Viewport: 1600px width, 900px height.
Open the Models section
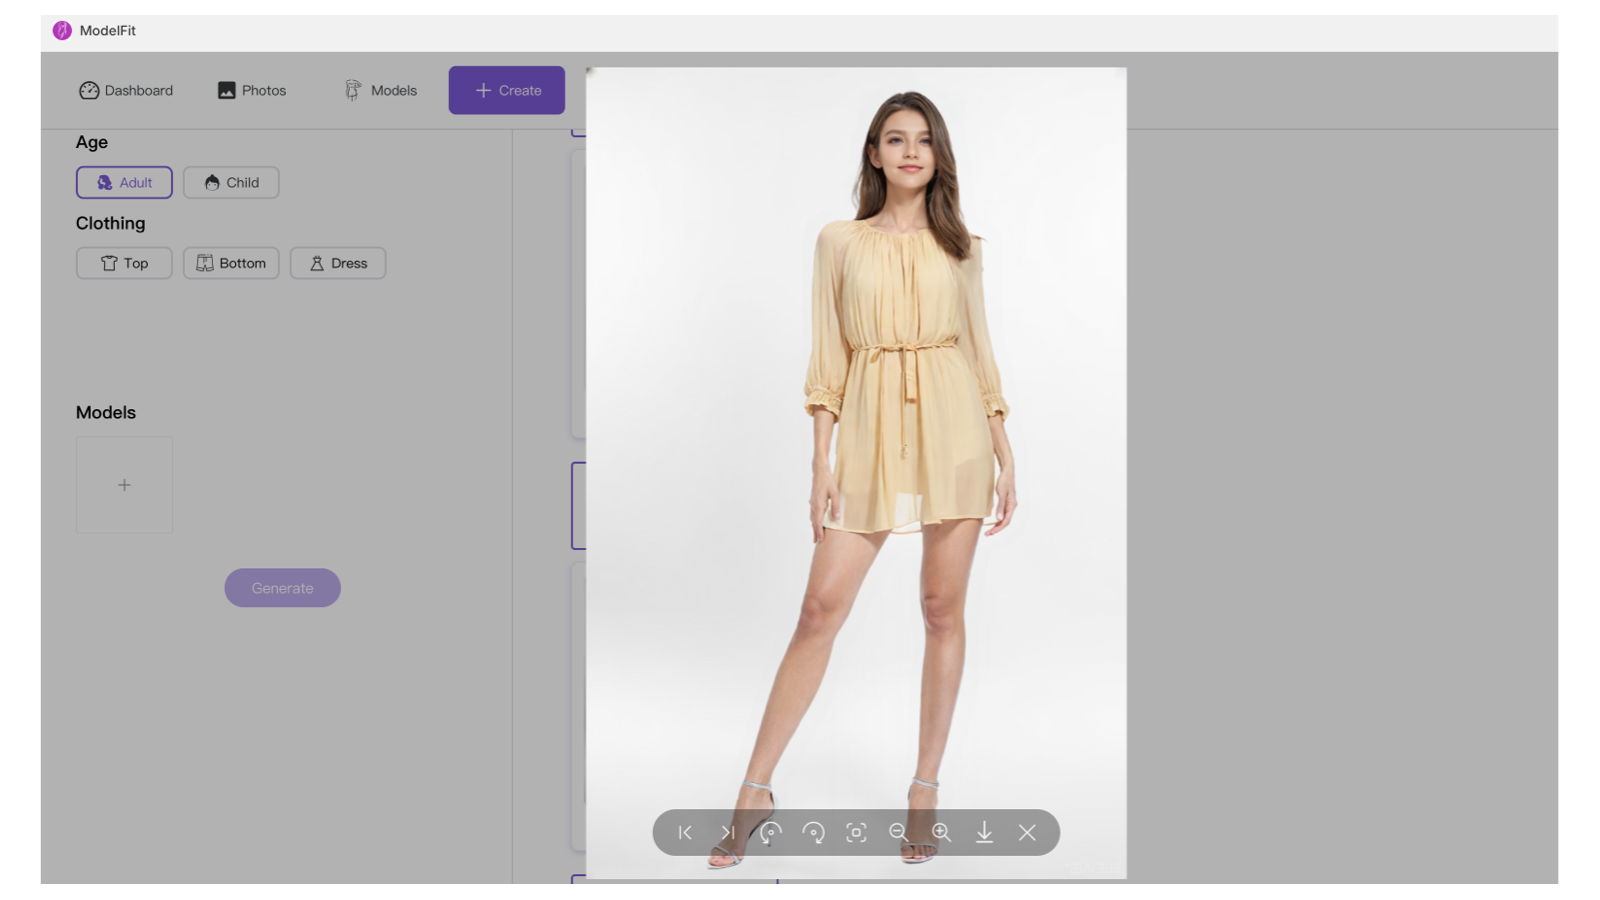click(x=379, y=90)
